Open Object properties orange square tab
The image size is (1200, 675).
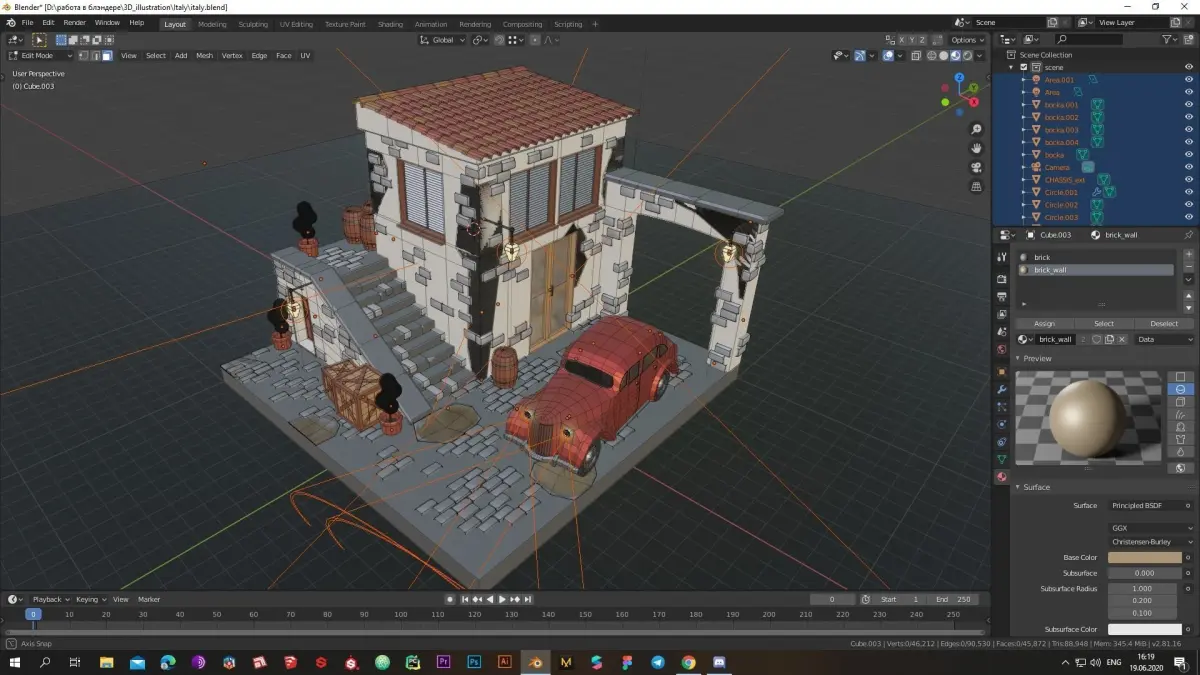[x=1002, y=371]
